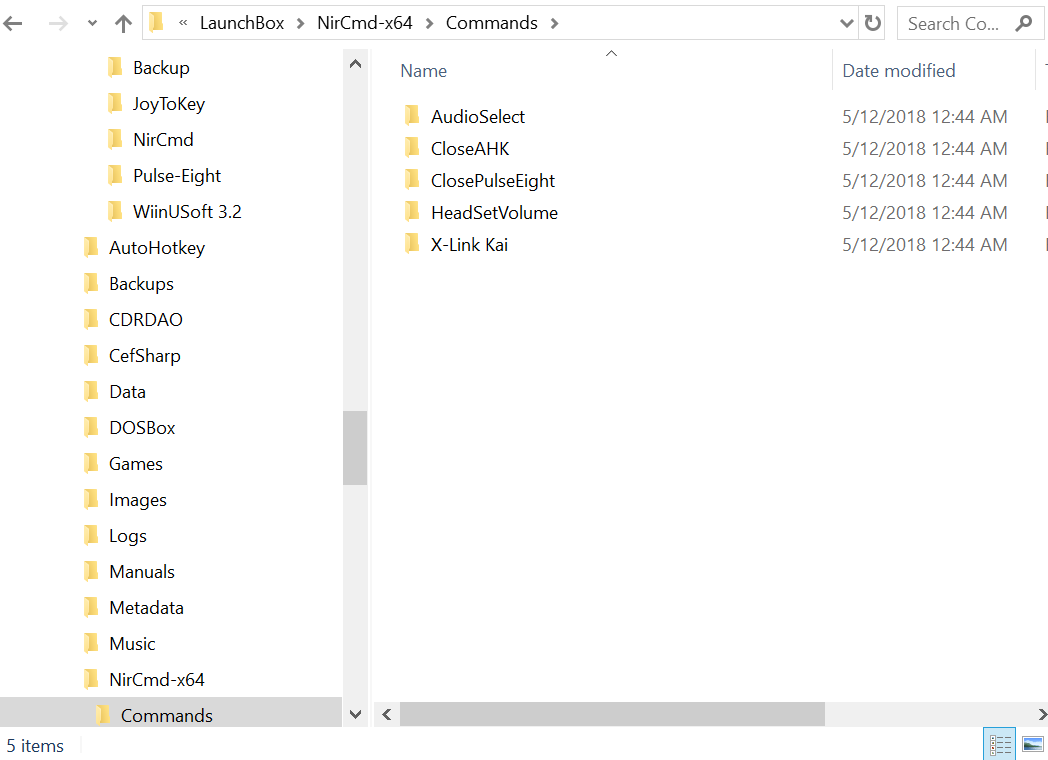Click the AudioSelect date modified value
1048x760 pixels.
(924, 117)
